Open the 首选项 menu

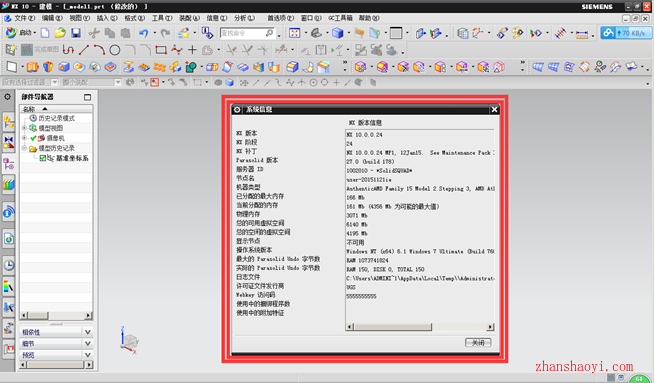pos(281,18)
